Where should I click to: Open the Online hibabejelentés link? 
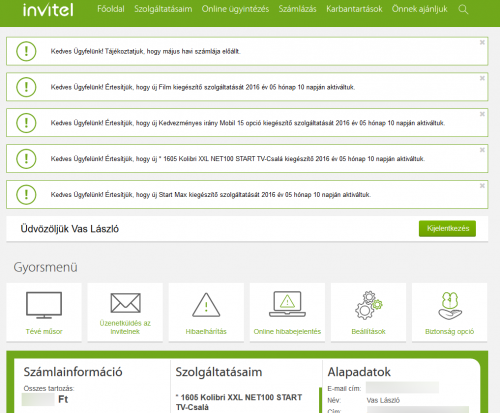pyautogui.click(x=287, y=331)
